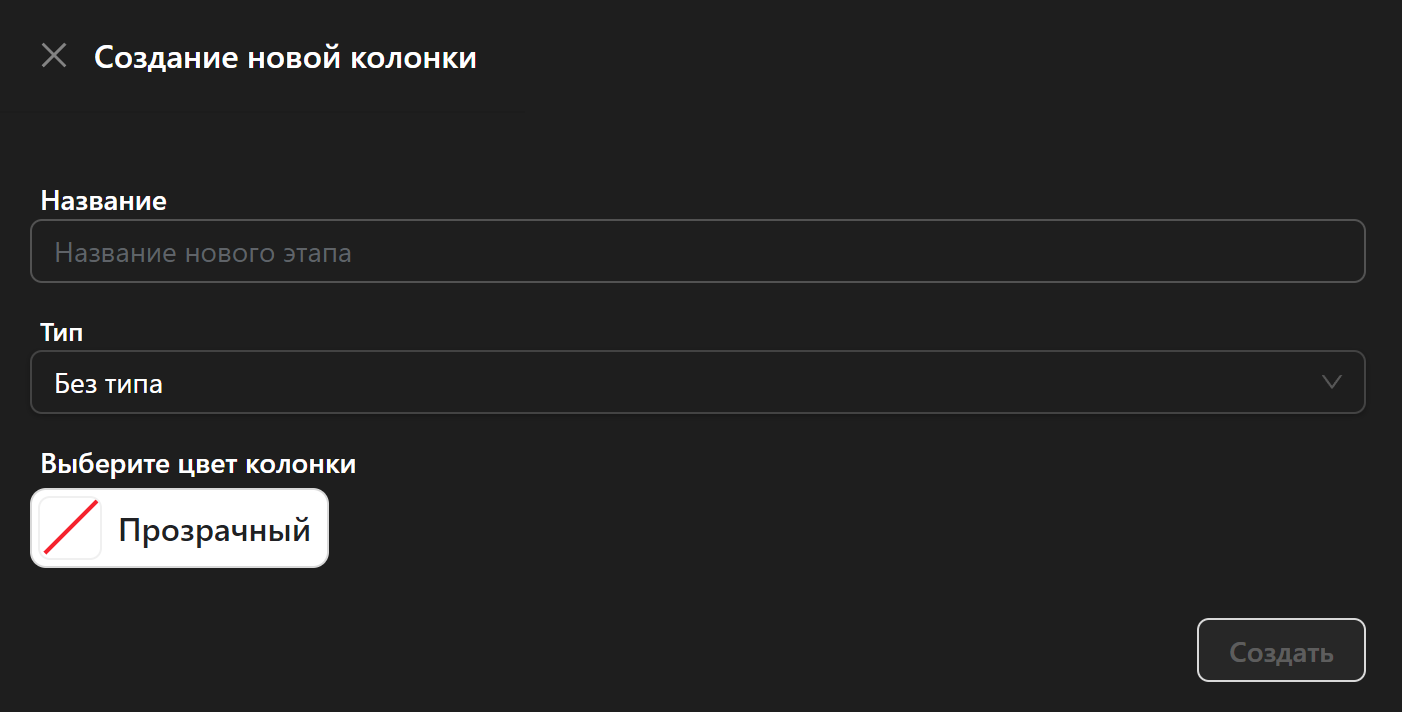This screenshot has width=1402, height=712.
Task: Click "Без типа" value in the combo box
Action: point(109,383)
